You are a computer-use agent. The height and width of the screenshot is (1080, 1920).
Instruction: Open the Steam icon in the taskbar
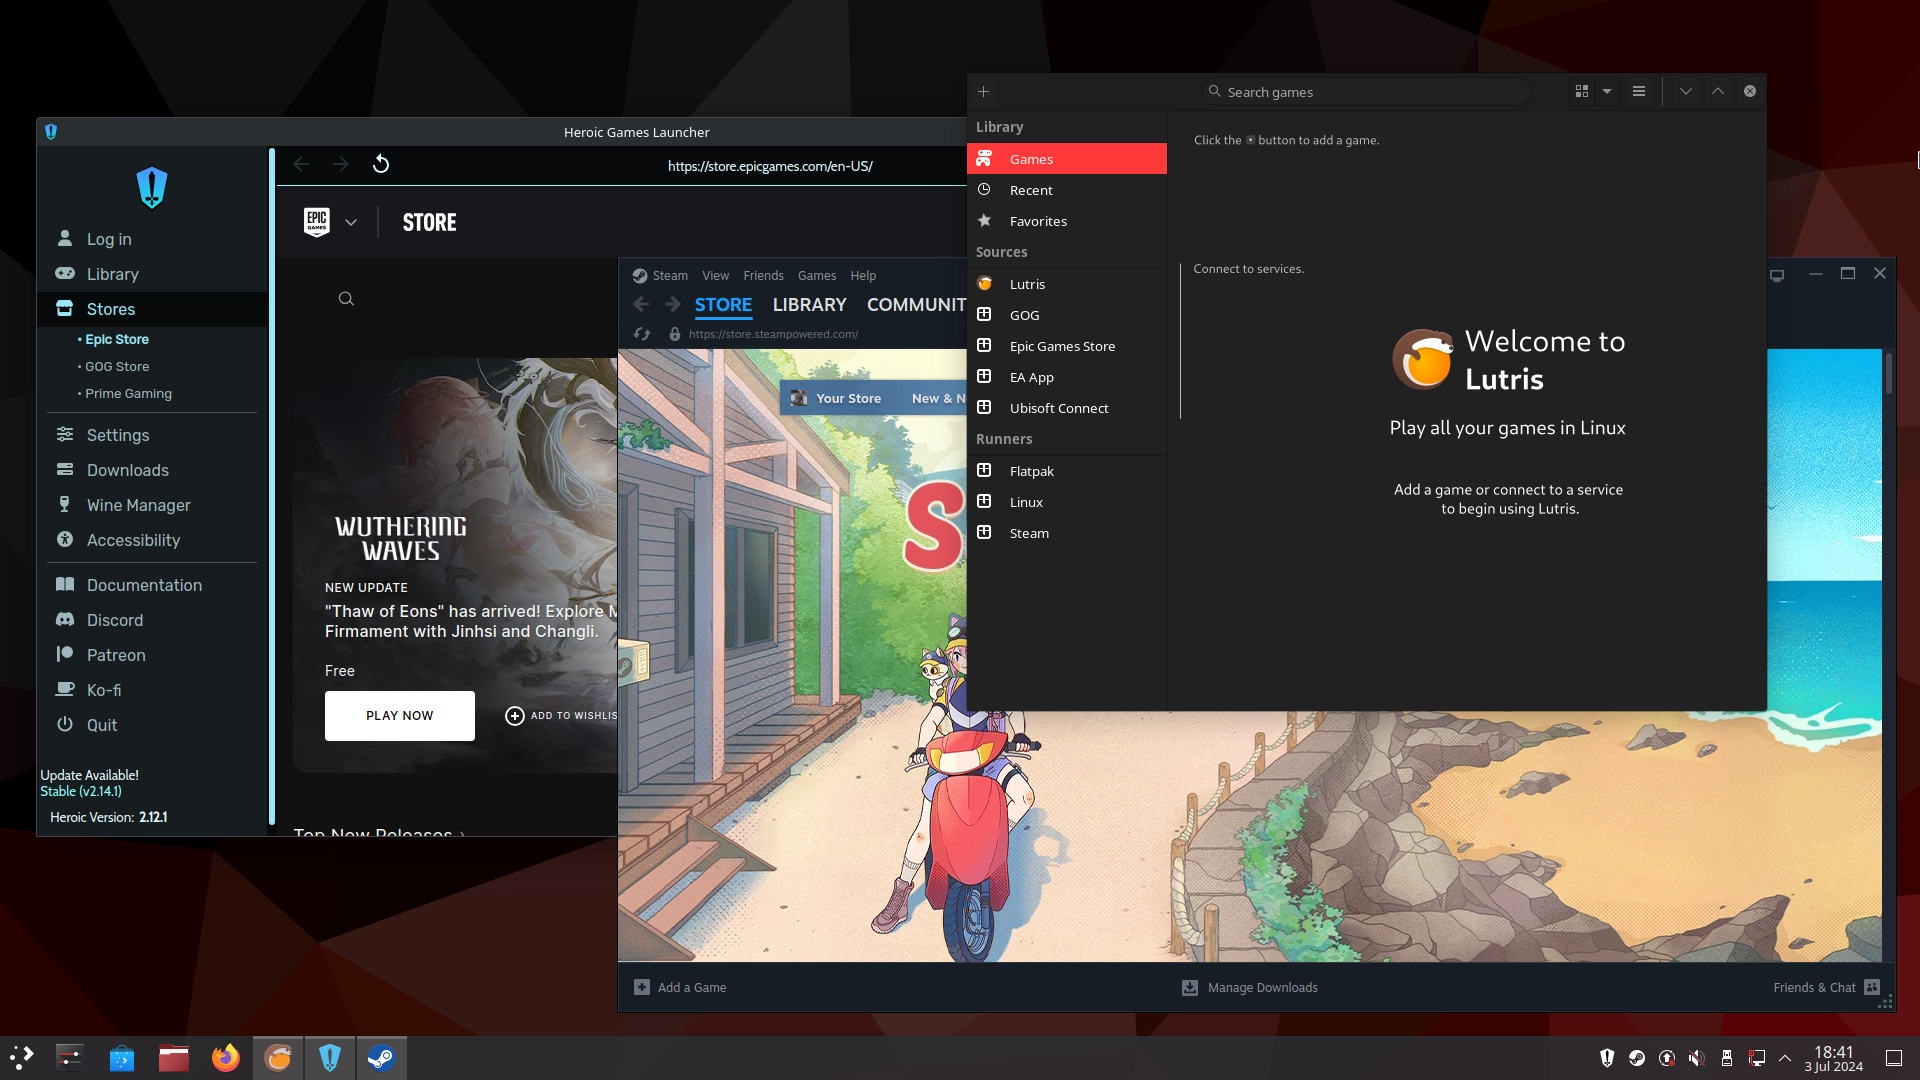[x=381, y=1057]
